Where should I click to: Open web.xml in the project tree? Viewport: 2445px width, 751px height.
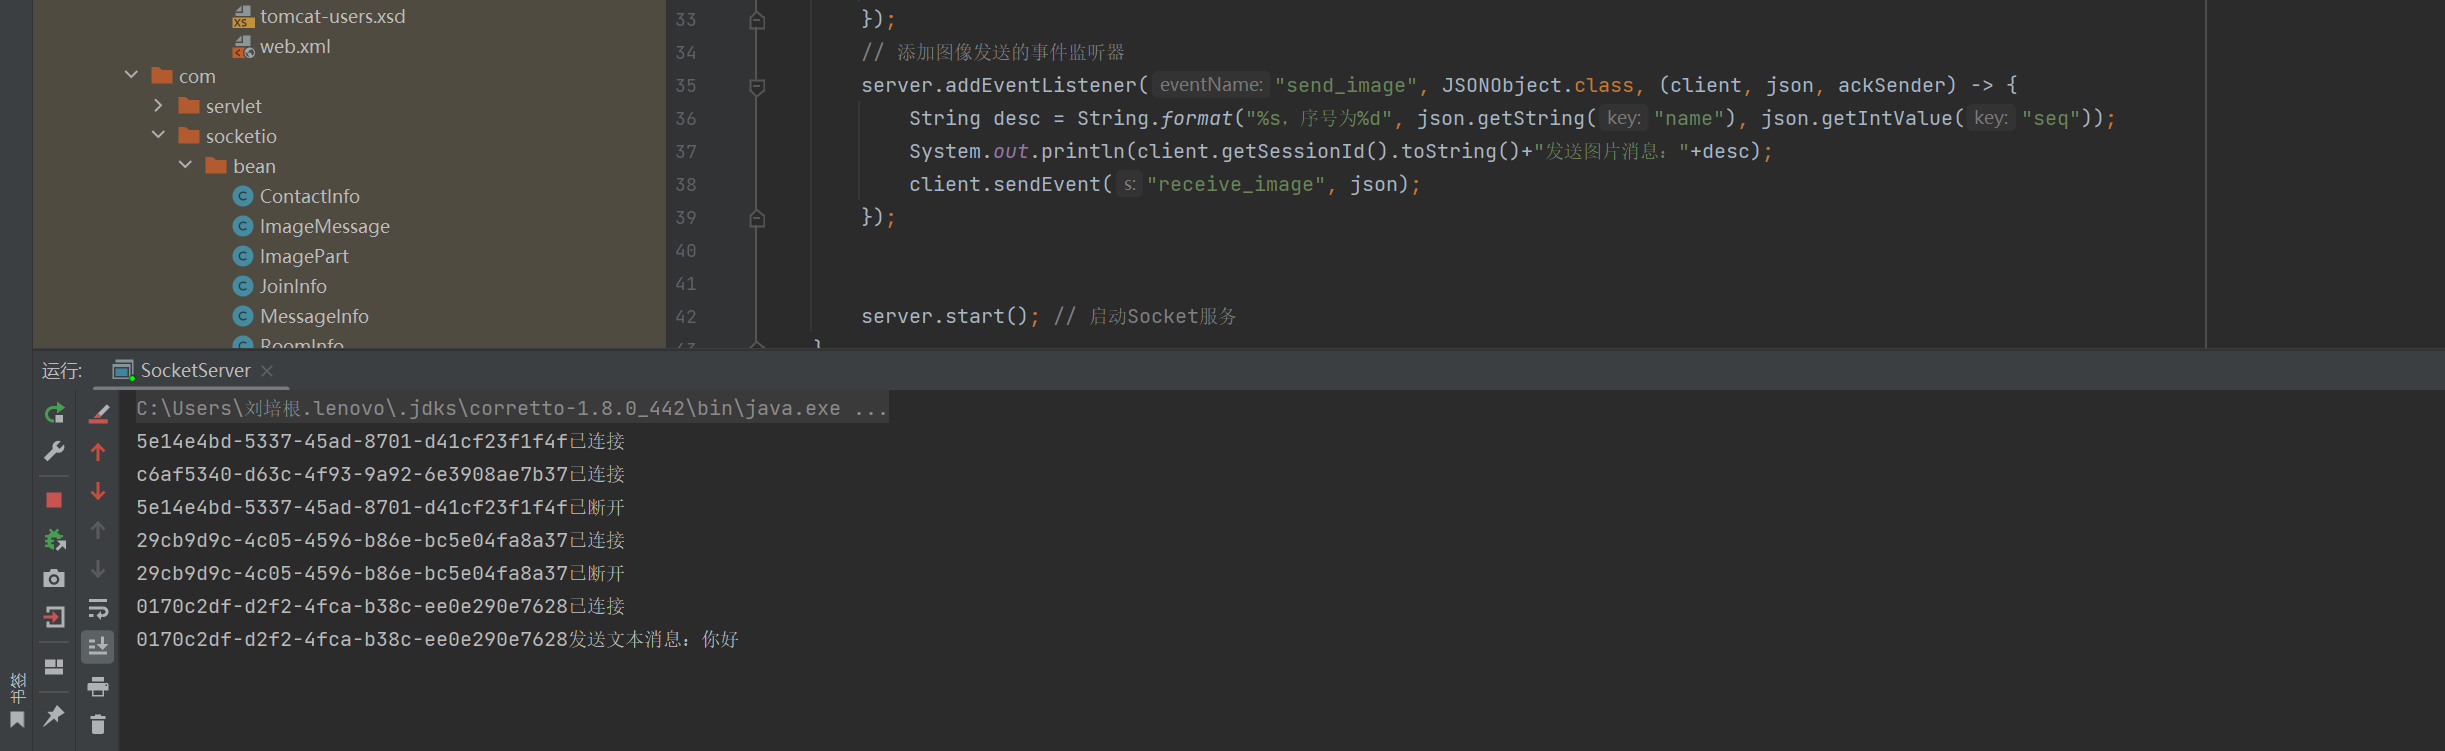tap(294, 47)
